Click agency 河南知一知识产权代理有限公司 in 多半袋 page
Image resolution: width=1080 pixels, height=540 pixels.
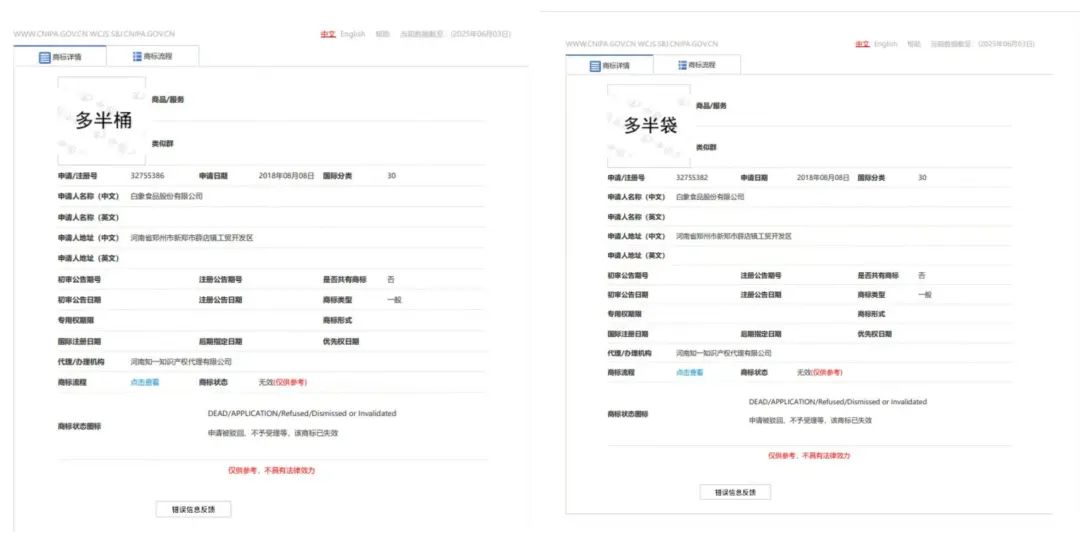point(724,353)
